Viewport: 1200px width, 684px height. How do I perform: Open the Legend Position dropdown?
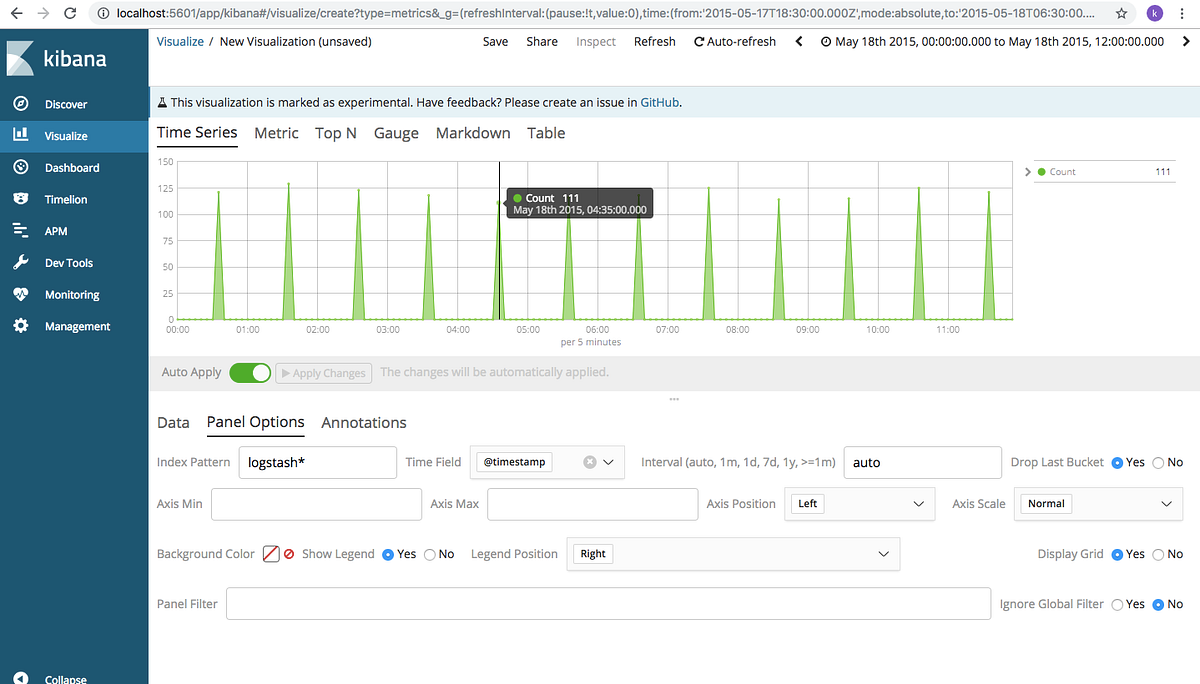(x=733, y=553)
